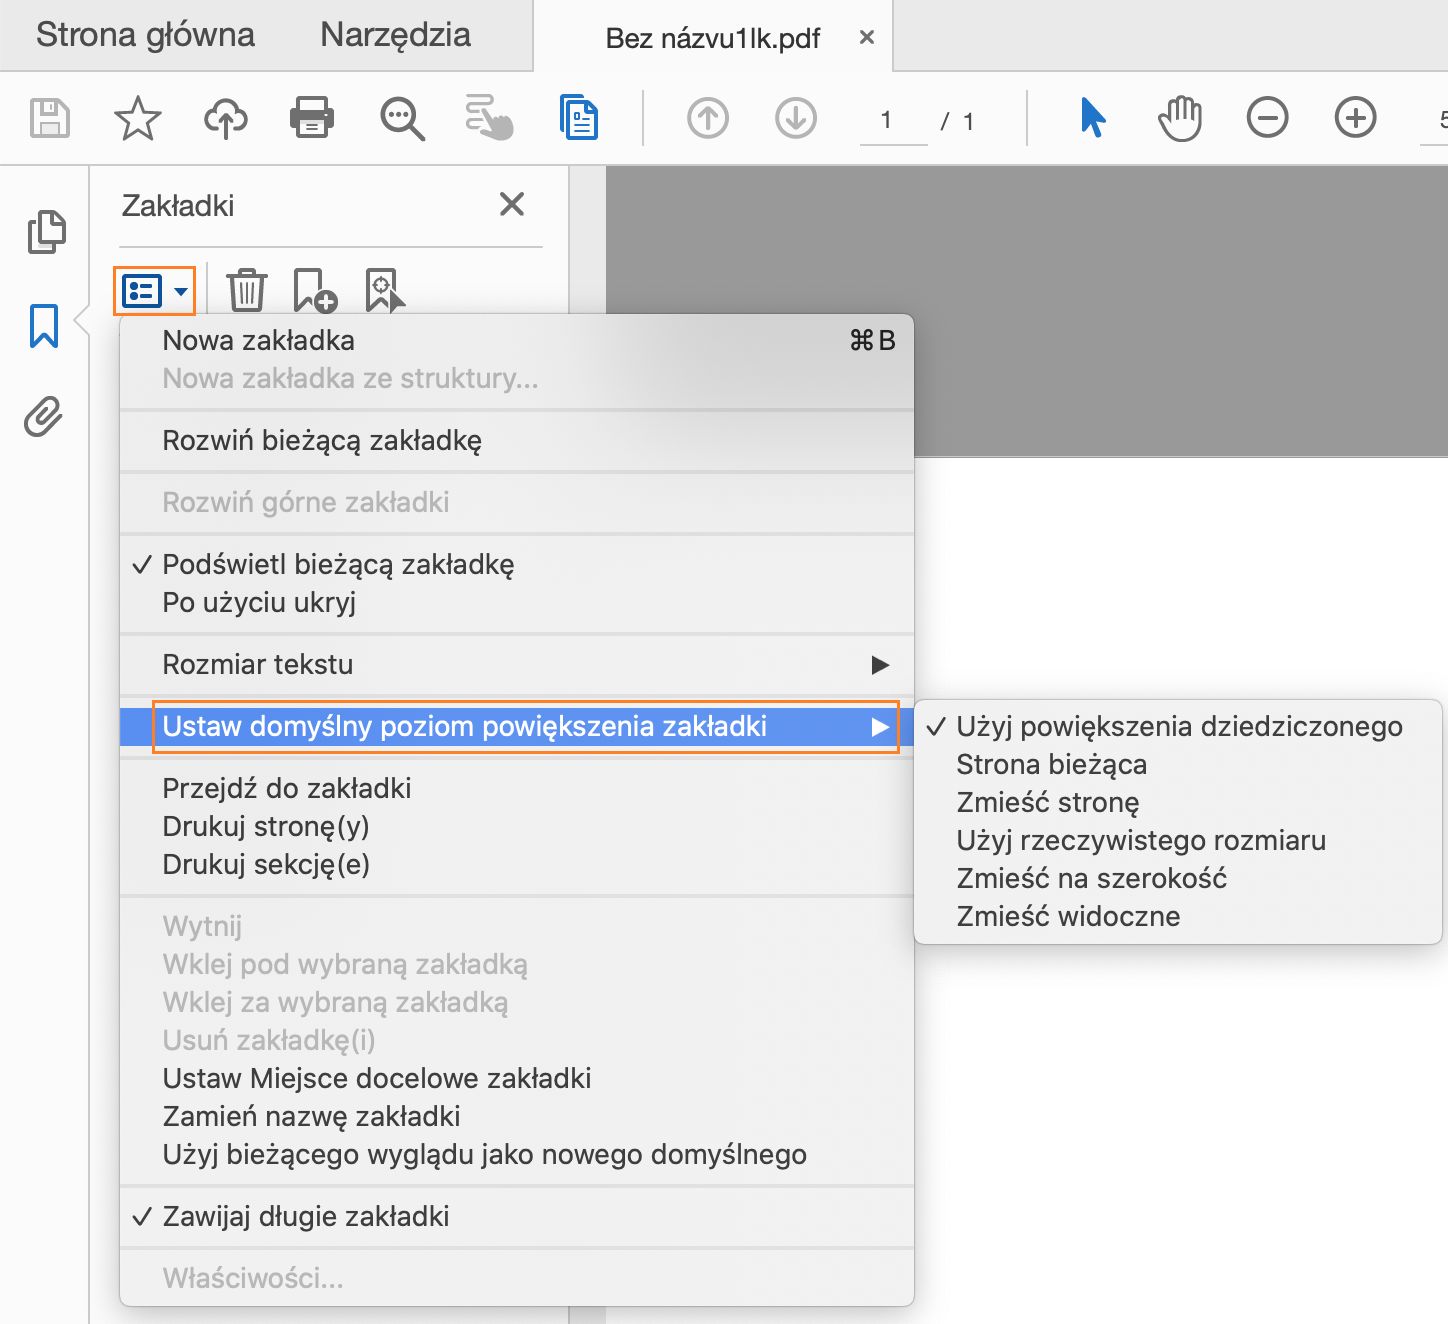Viewport: 1448px width, 1324px height.
Task: Click the zoom out minus icon
Action: coord(1267,118)
